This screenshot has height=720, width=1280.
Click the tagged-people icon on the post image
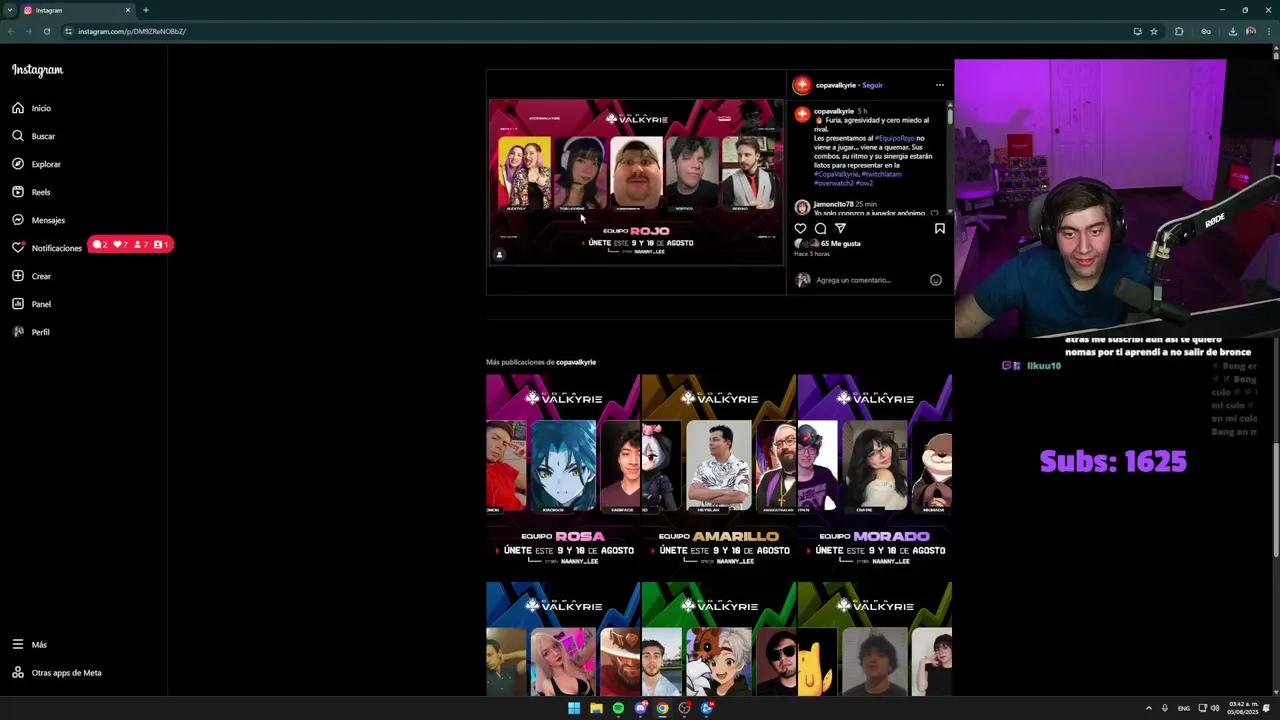[499, 254]
